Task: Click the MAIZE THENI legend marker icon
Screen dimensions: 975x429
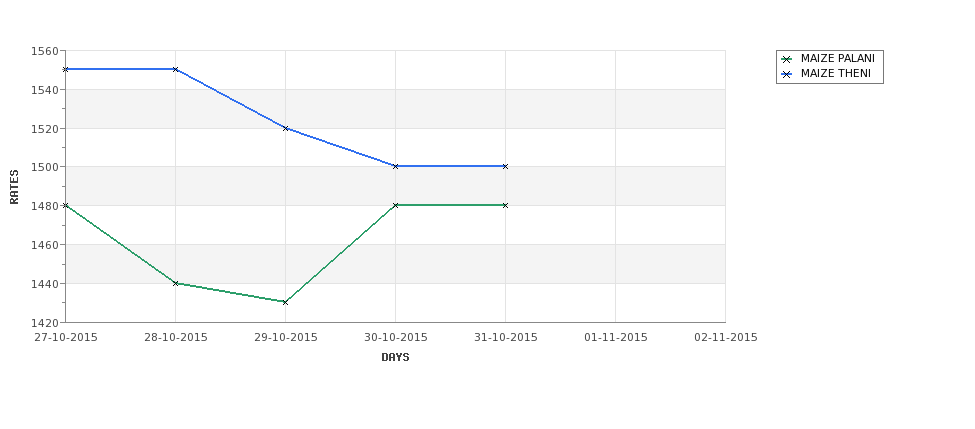Action: tap(787, 74)
